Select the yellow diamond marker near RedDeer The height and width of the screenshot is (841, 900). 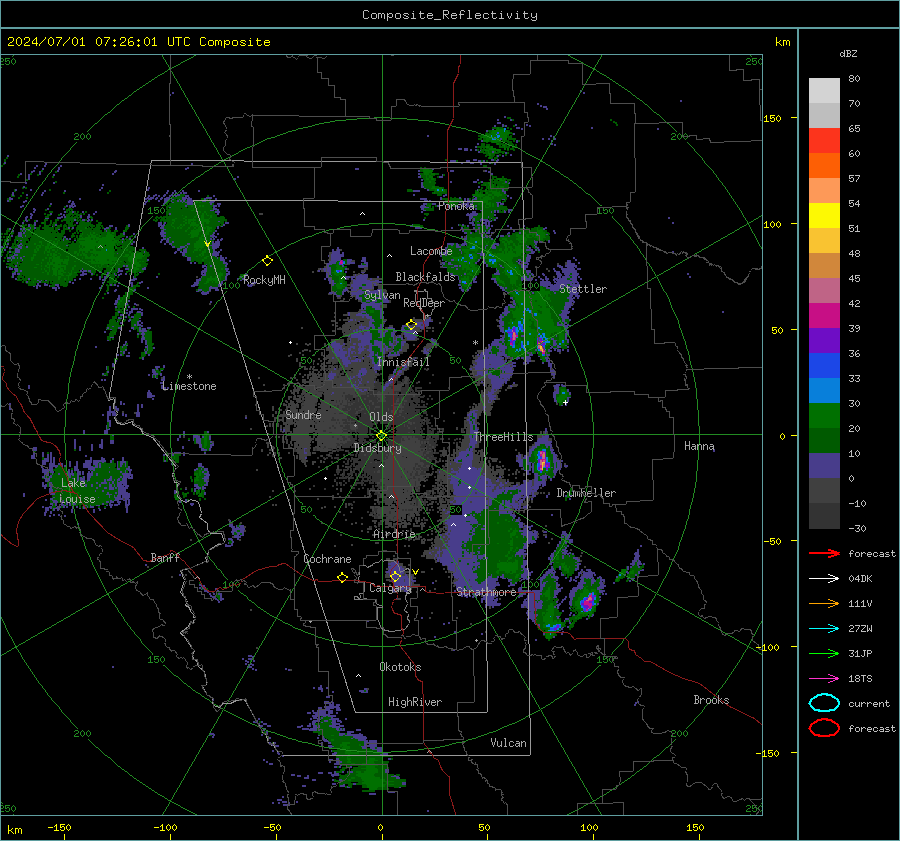click(411, 325)
